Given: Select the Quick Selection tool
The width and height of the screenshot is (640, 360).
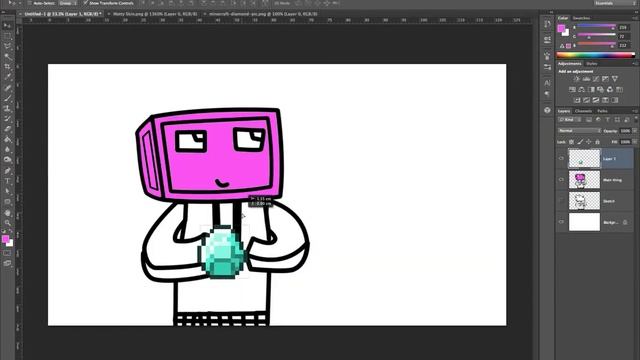Looking at the screenshot, I should (7, 56).
